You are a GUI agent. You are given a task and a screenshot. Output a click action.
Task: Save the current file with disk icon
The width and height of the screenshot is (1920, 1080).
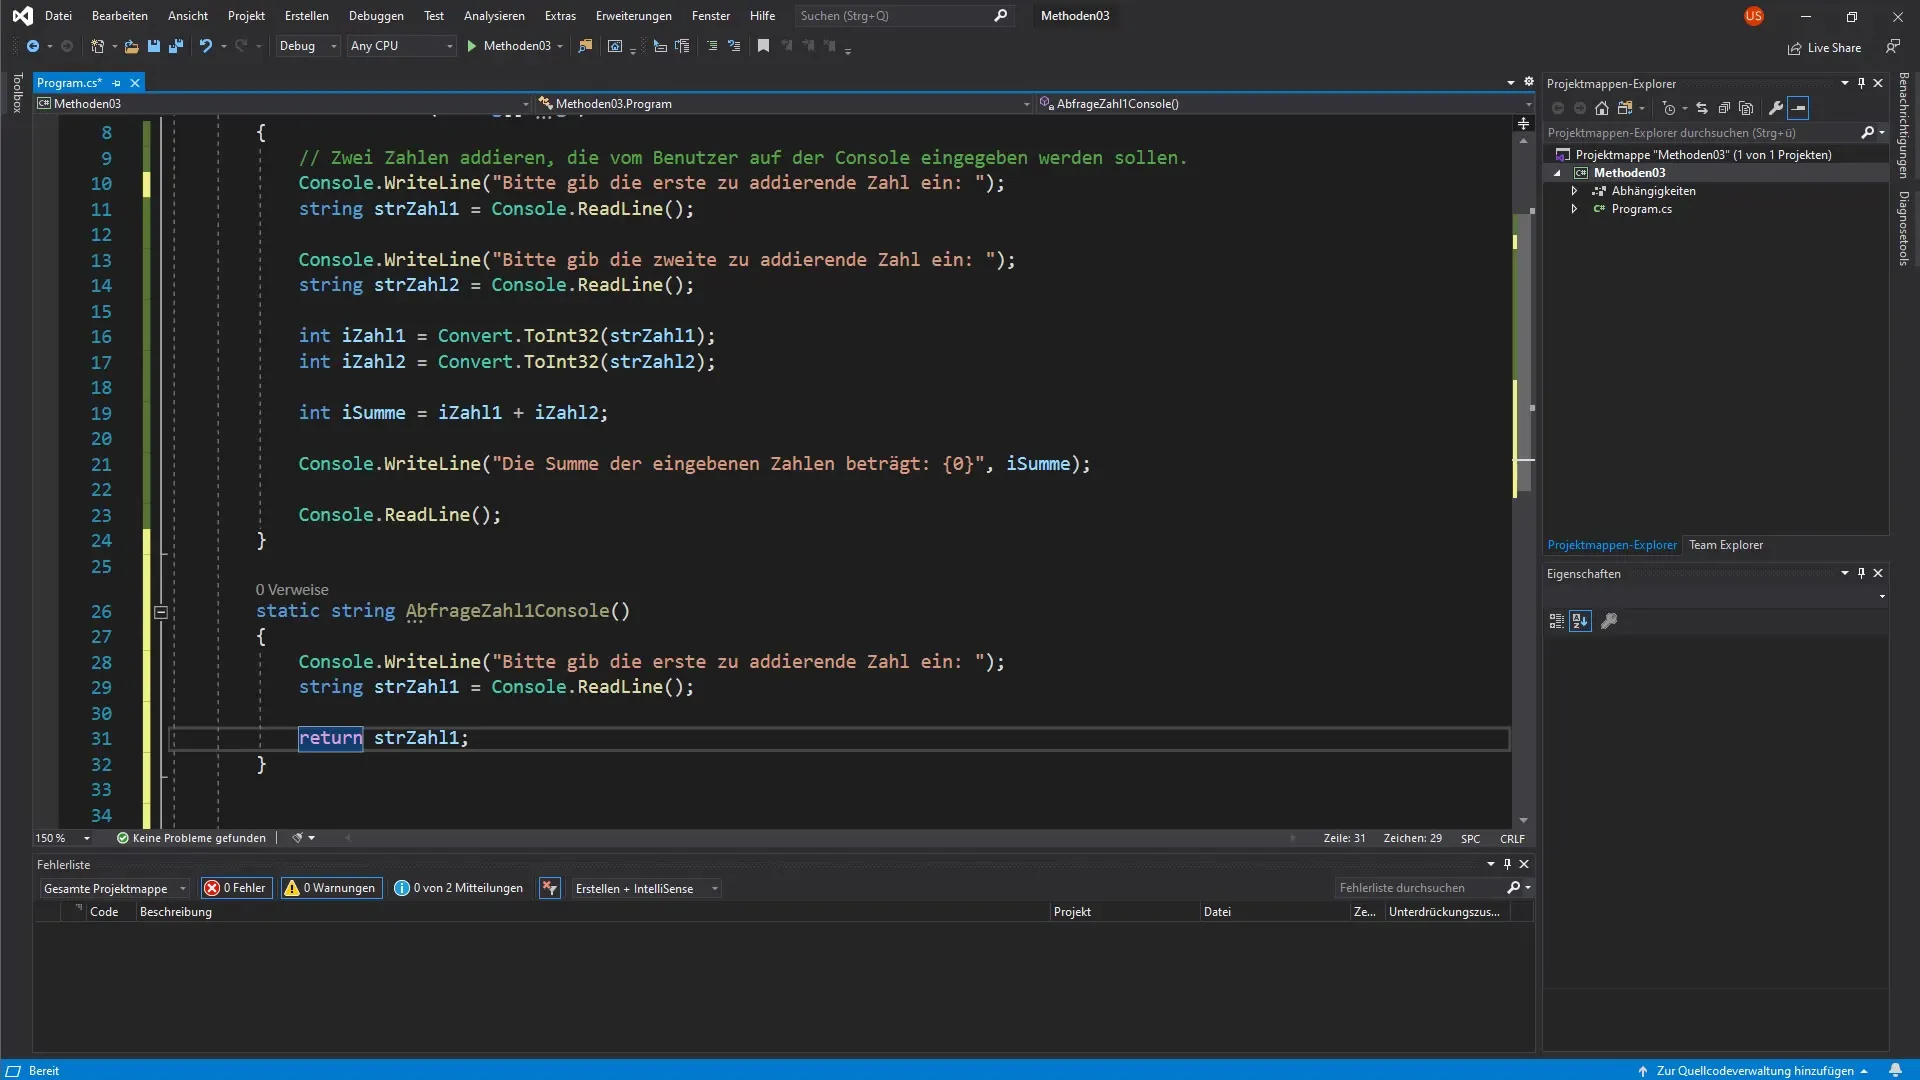point(153,46)
